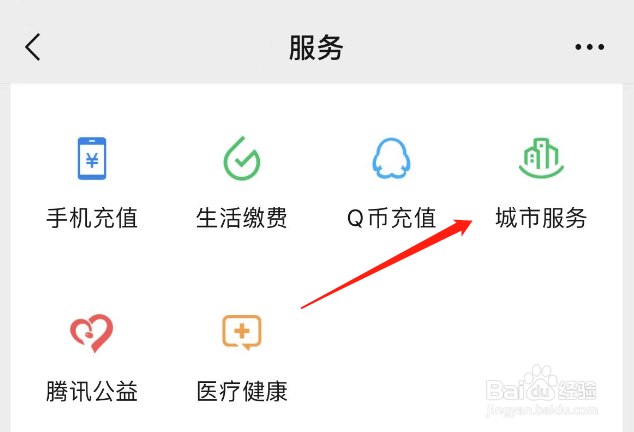
Task: Select the 手机充值 label
Action: (92, 218)
